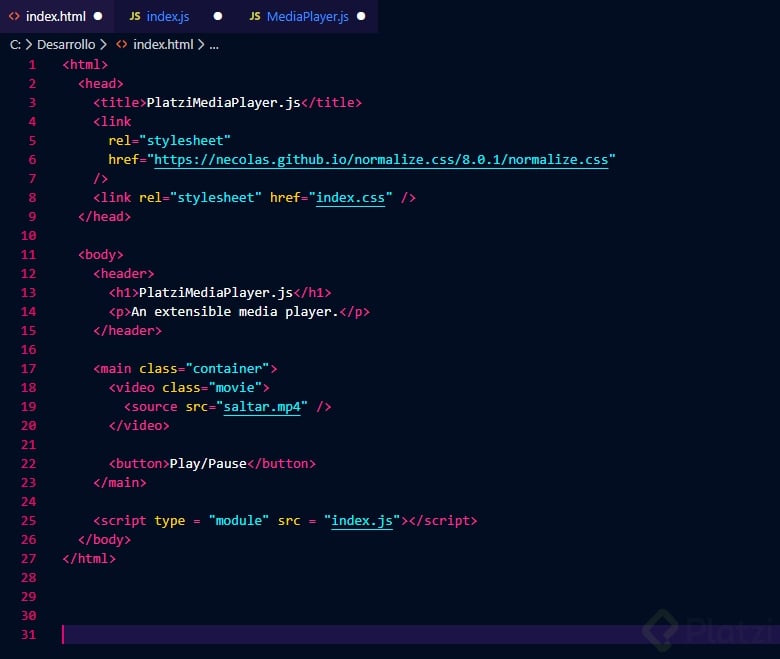Image resolution: width=780 pixels, height=659 pixels.
Task: Click unsaved dot on index.html tab
Action: (98, 16)
